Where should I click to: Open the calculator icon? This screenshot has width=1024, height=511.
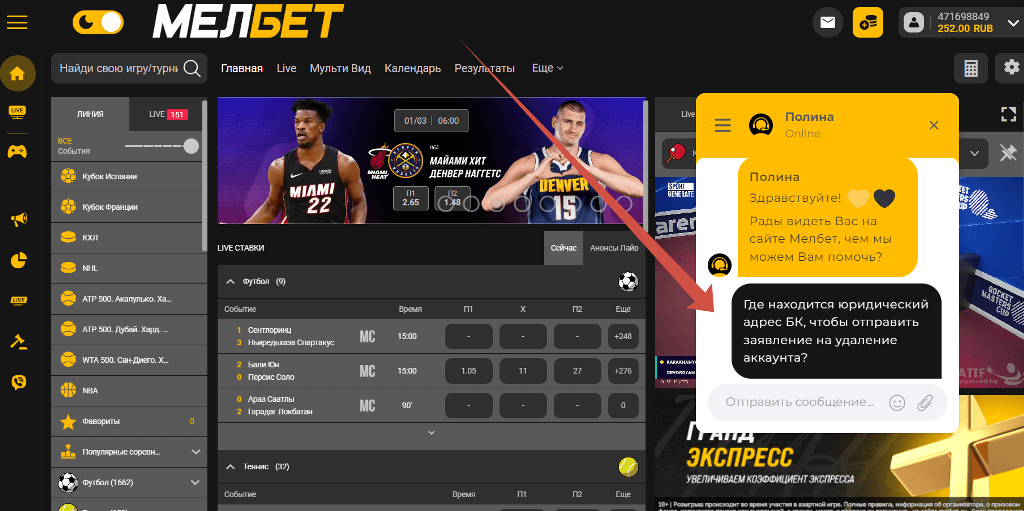[969, 69]
